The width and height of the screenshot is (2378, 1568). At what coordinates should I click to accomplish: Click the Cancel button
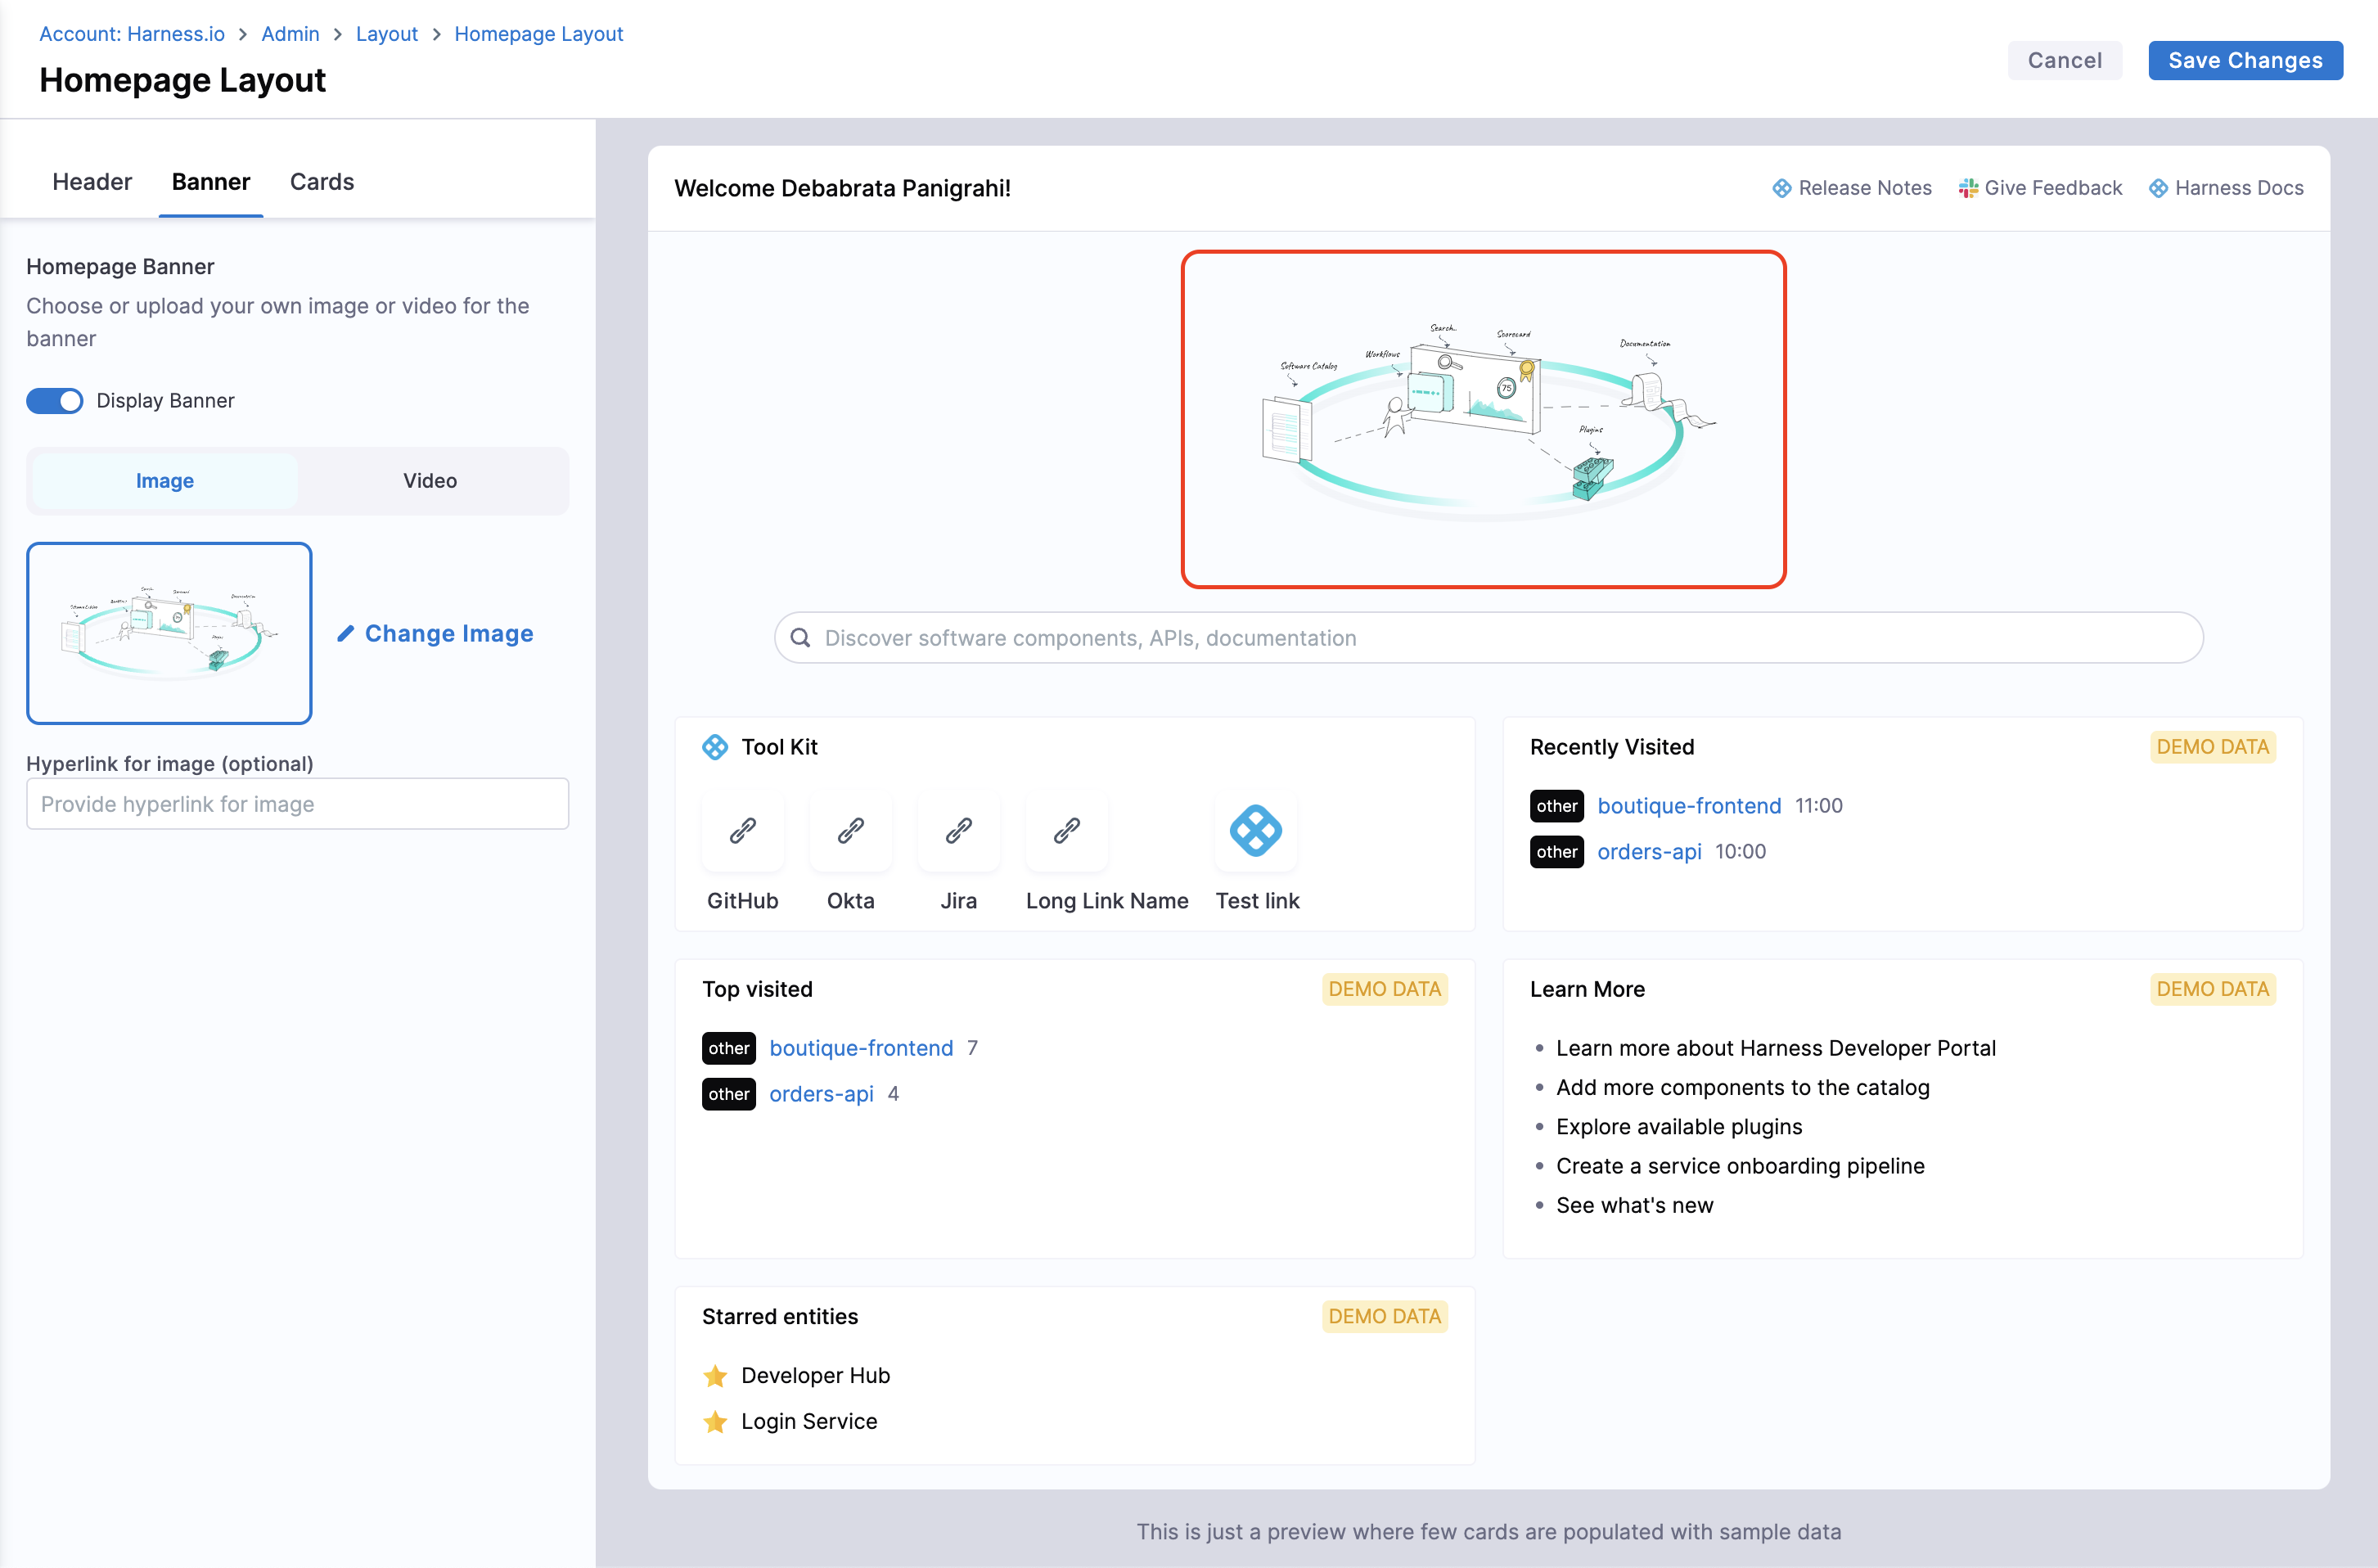pos(2064,60)
